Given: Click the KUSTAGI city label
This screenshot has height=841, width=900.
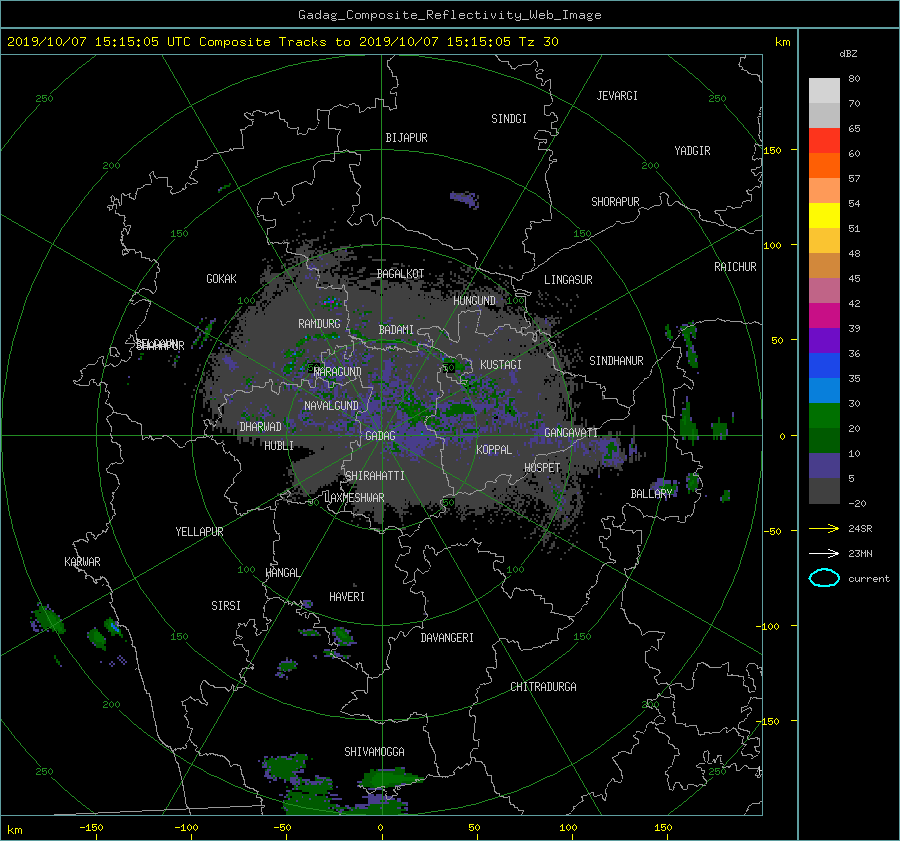Looking at the screenshot, I should coord(501,365).
